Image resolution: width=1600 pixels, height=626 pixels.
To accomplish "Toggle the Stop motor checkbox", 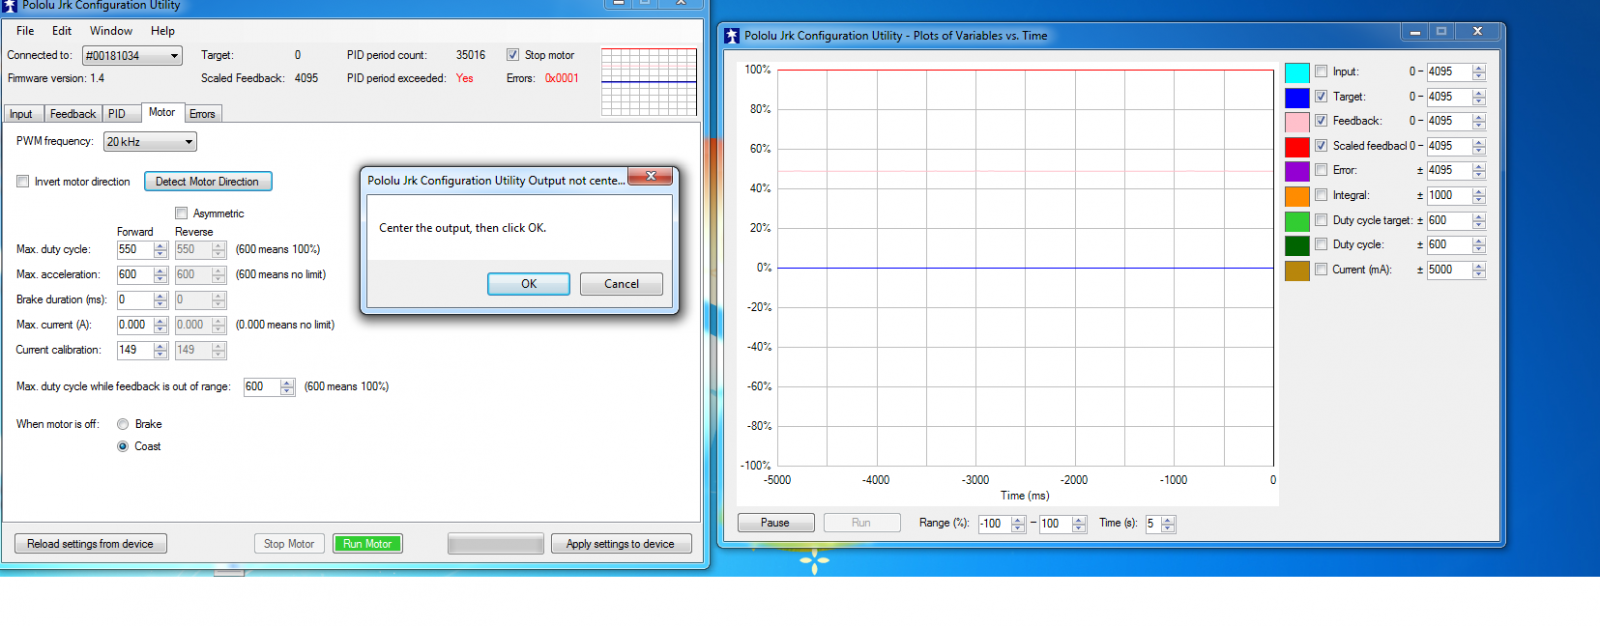I will pyautogui.click(x=513, y=55).
